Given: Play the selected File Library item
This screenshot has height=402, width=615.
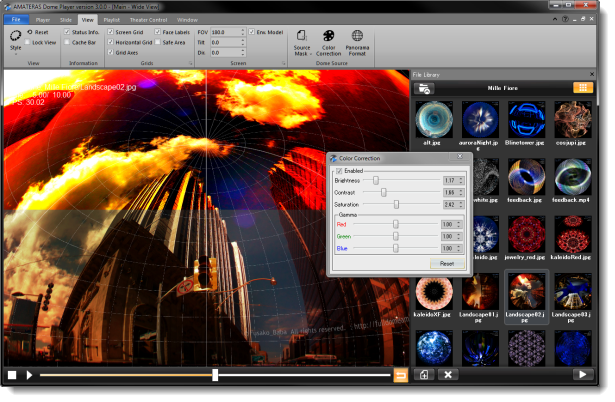Looking at the screenshot, I should tap(583, 375).
